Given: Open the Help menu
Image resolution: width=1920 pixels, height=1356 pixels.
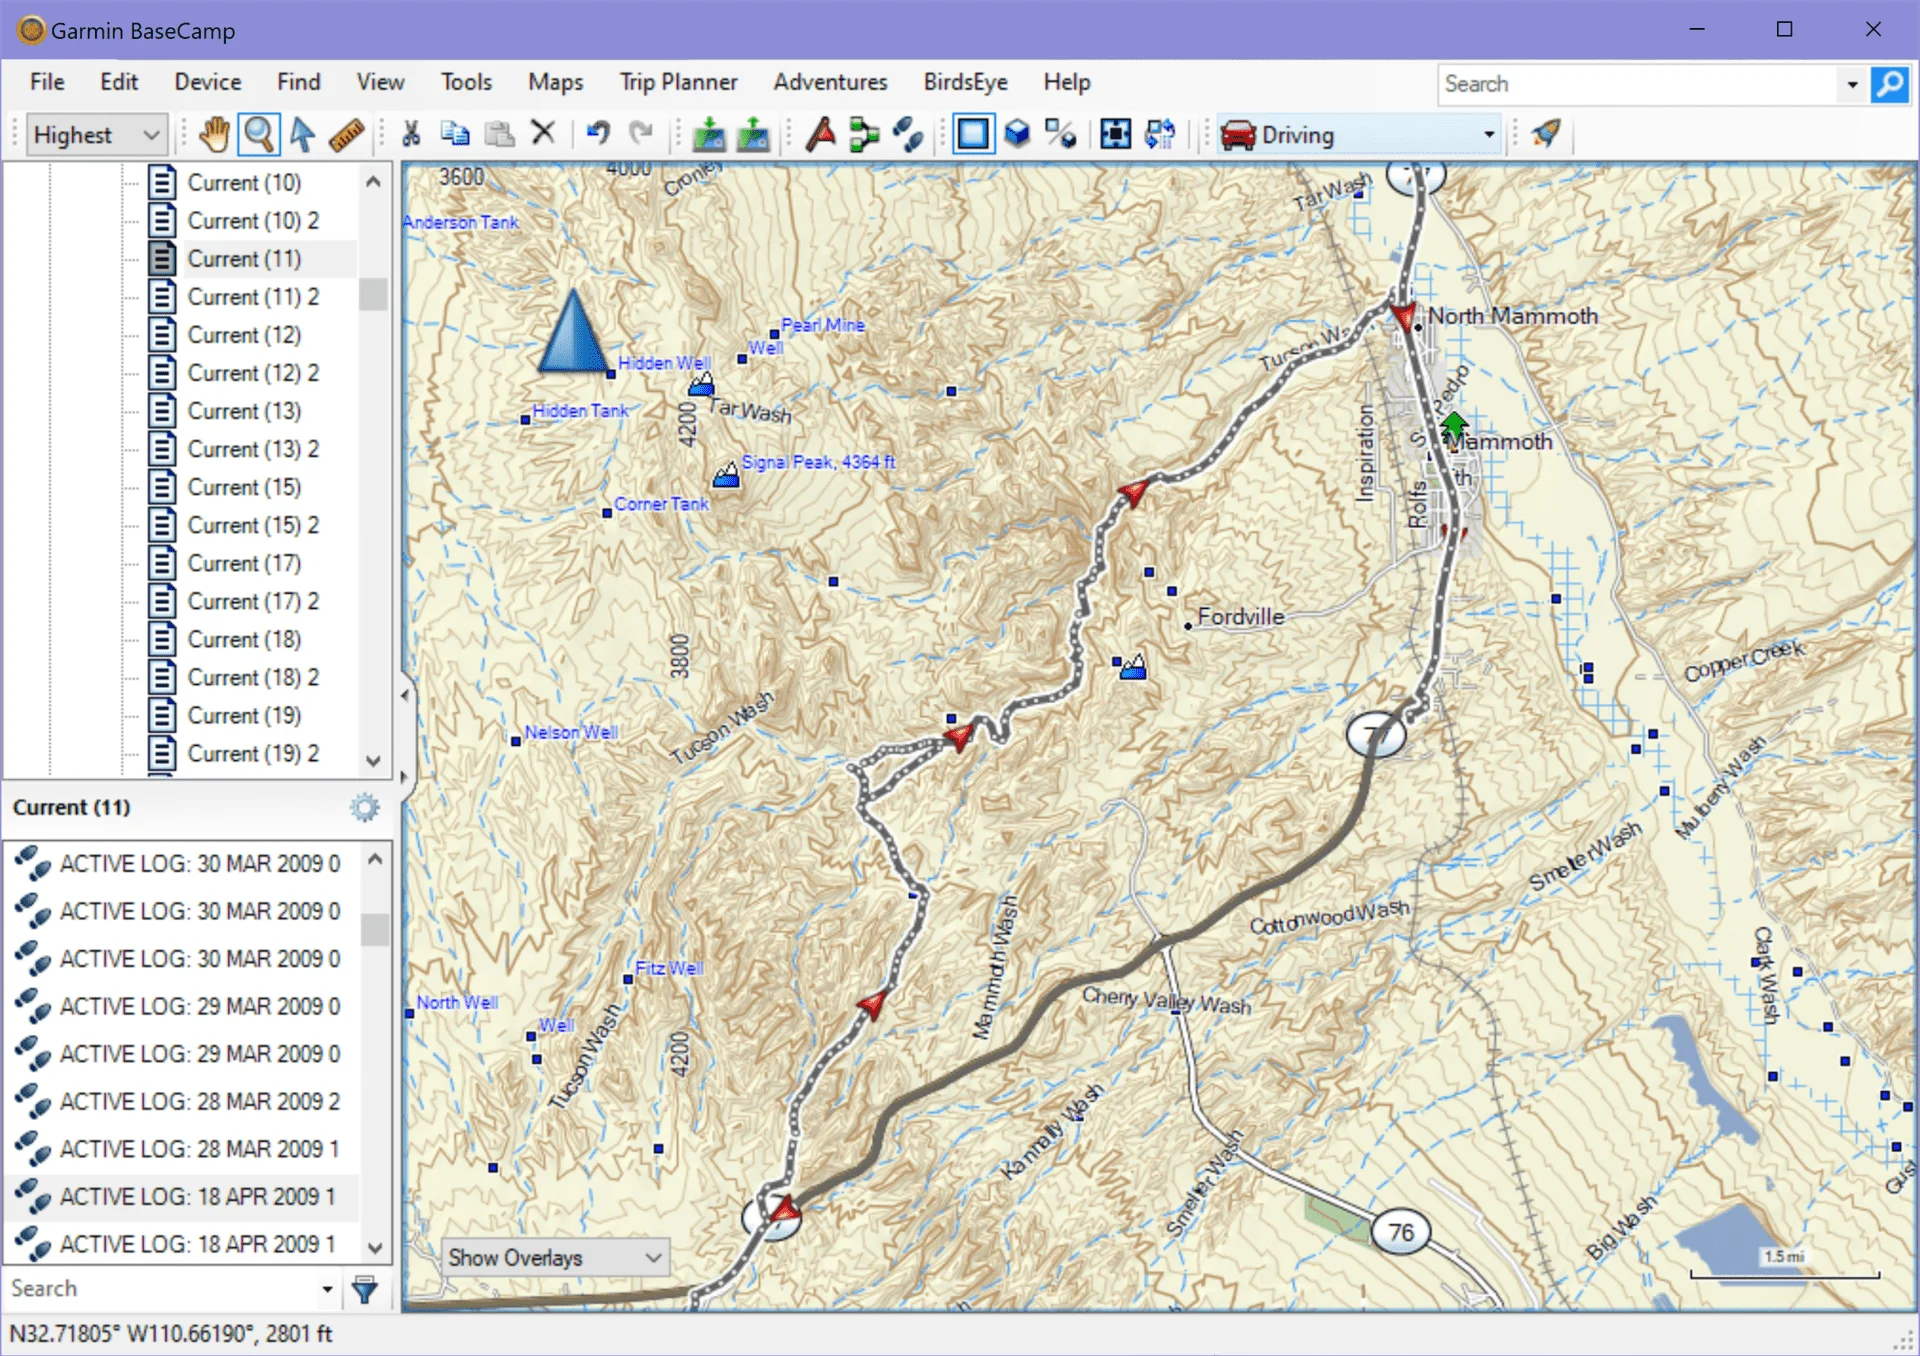Looking at the screenshot, I should pyautogui.click(x=1067, y=82).
